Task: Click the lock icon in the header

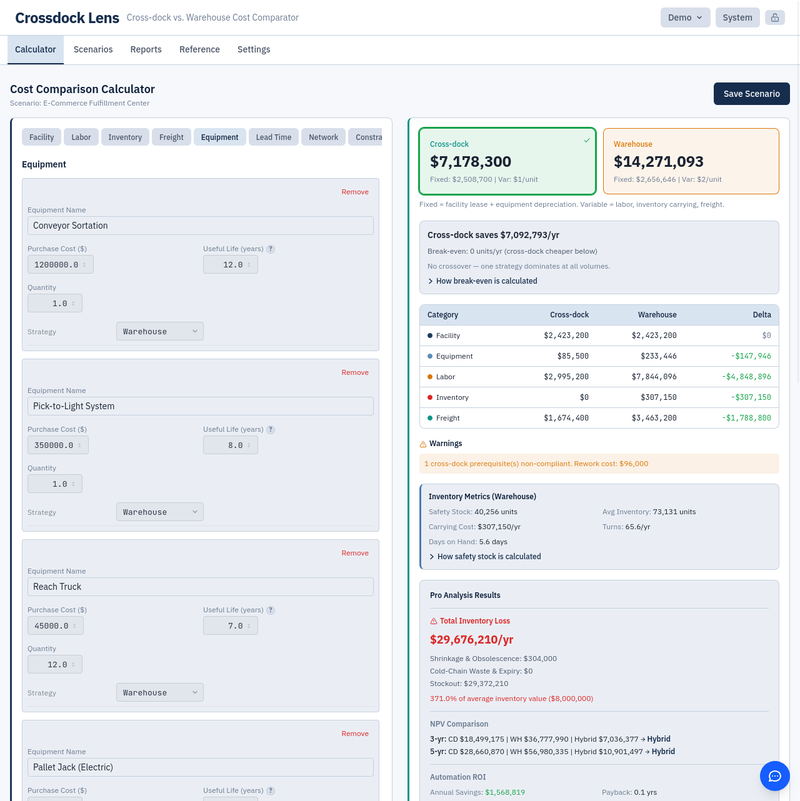Action: point(774,17)
